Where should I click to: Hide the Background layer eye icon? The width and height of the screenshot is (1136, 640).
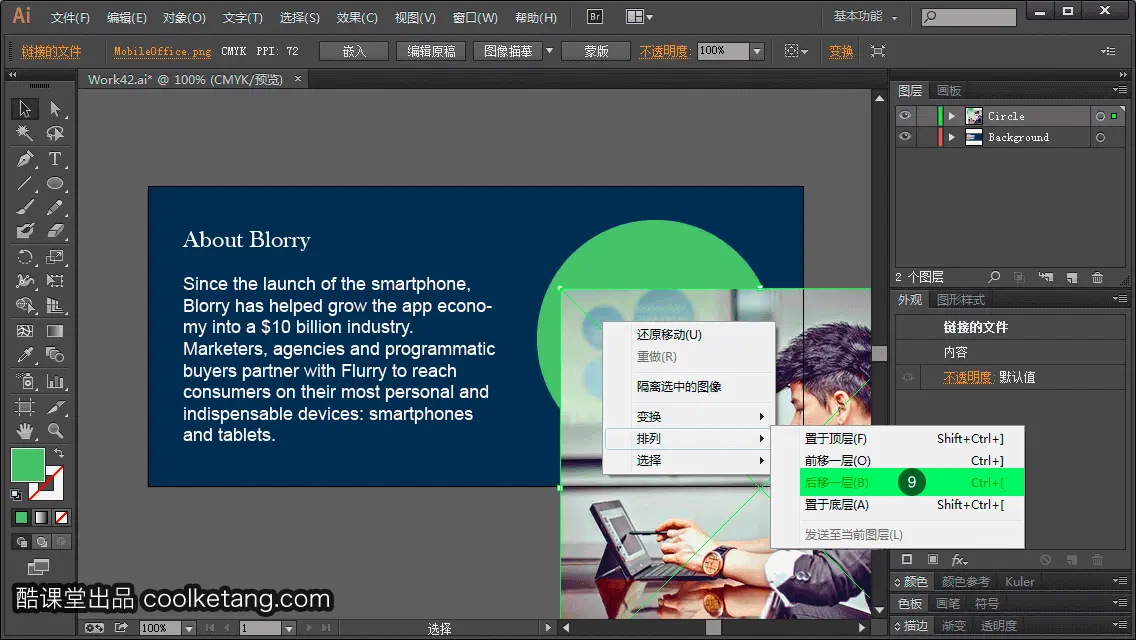[x=905, y=137]
